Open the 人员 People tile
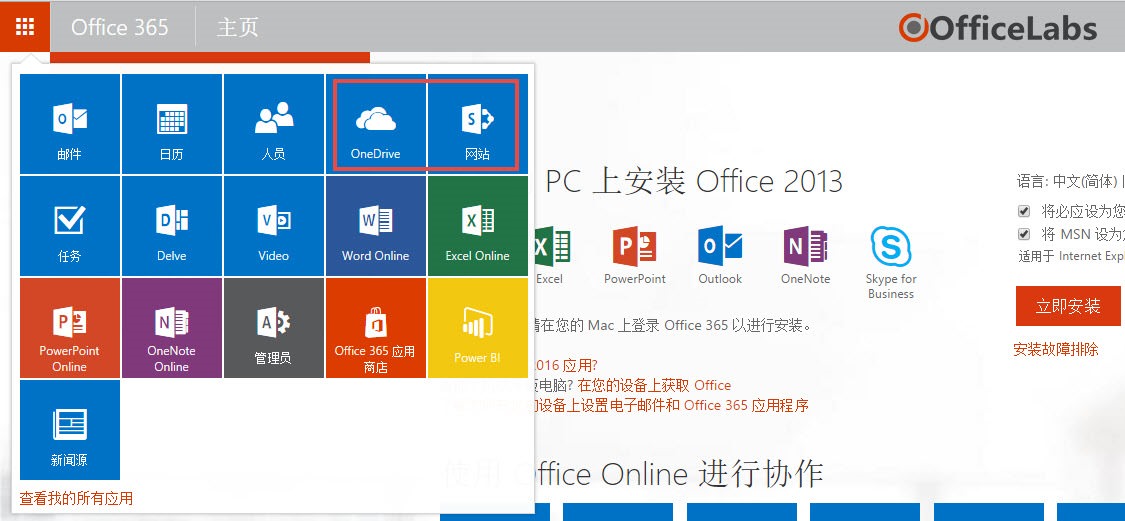Image resolution: width=1125 pixels, height=521 pixels. (273, 123)
